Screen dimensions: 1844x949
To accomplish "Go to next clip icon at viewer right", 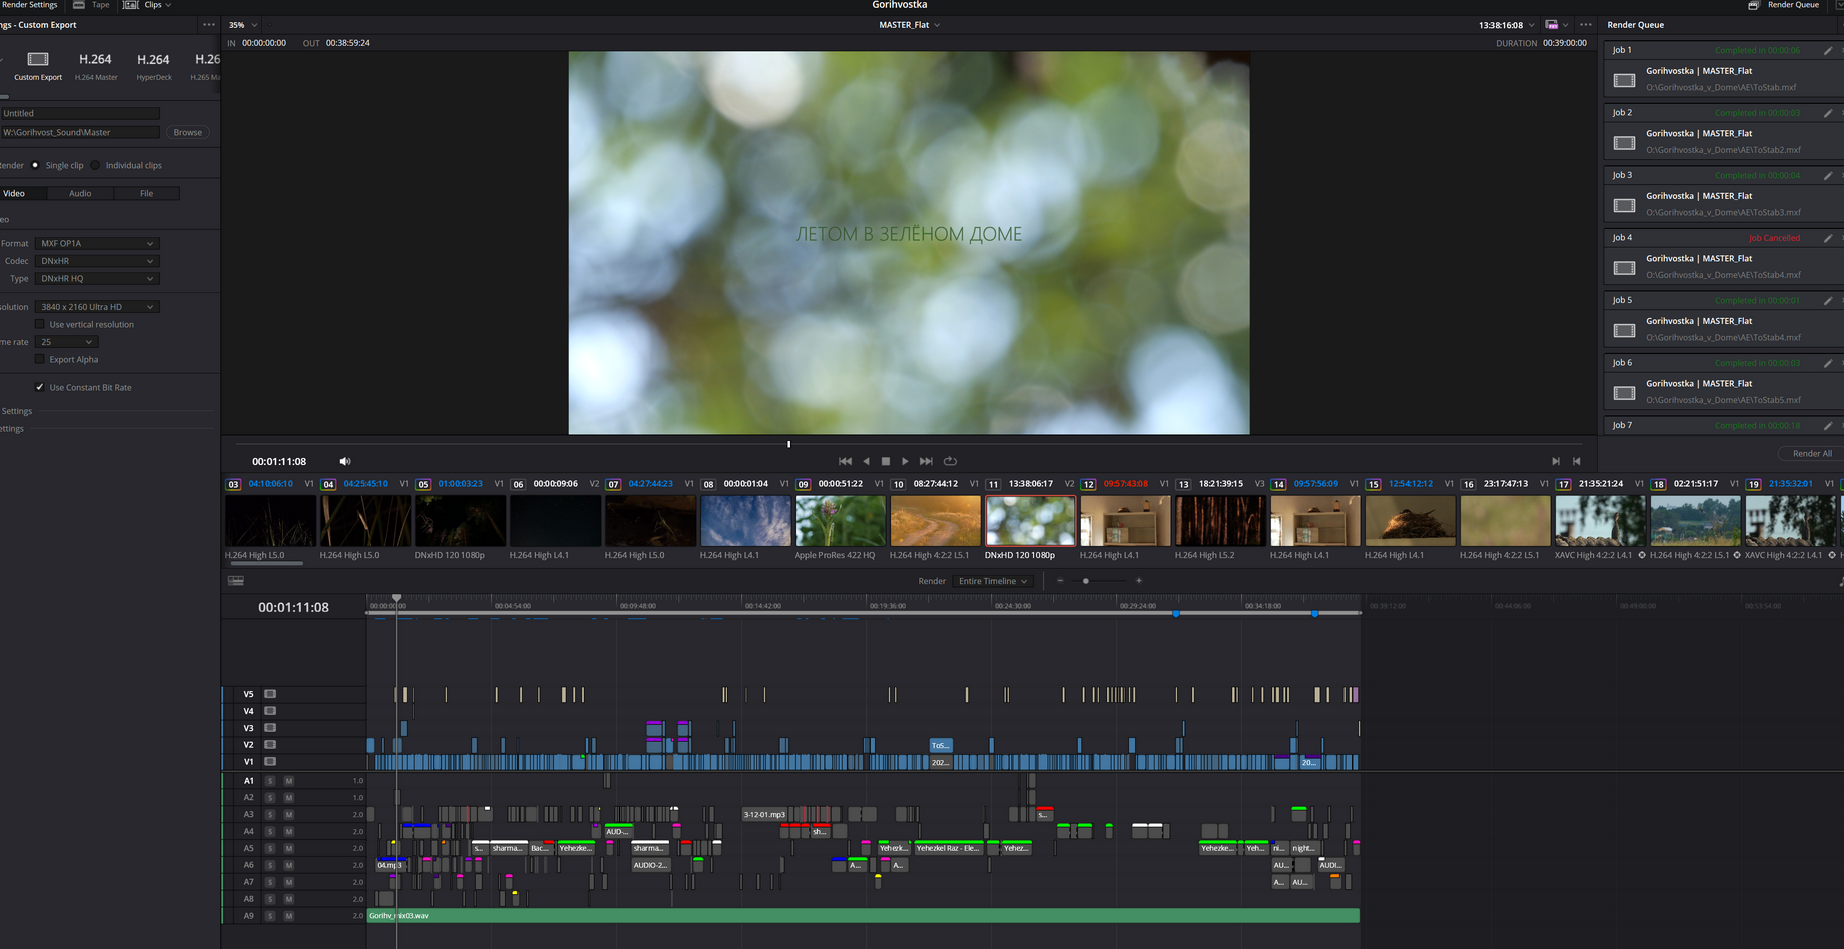I will coord(1556,462).
